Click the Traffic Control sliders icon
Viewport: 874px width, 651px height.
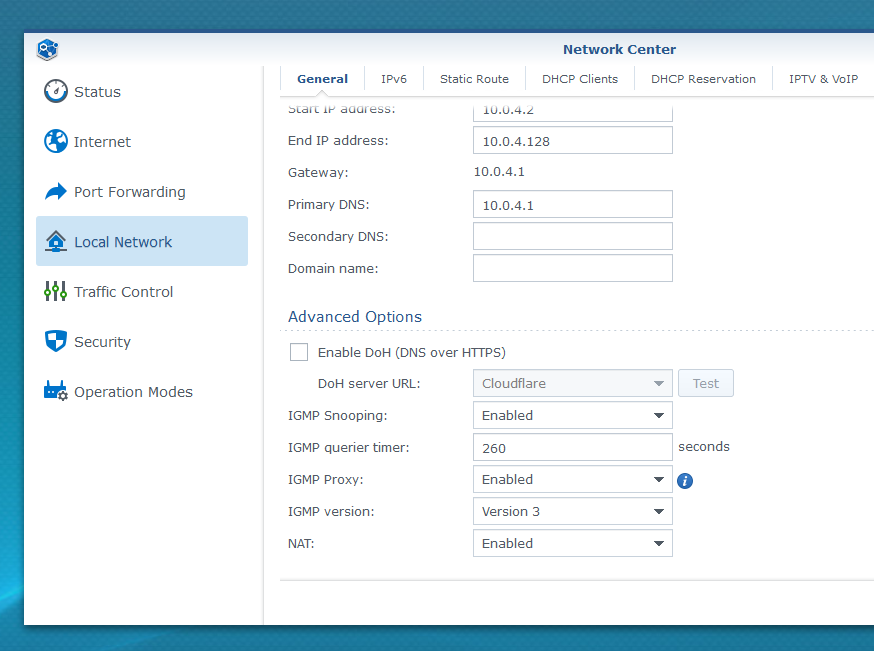tap(55, 292)
